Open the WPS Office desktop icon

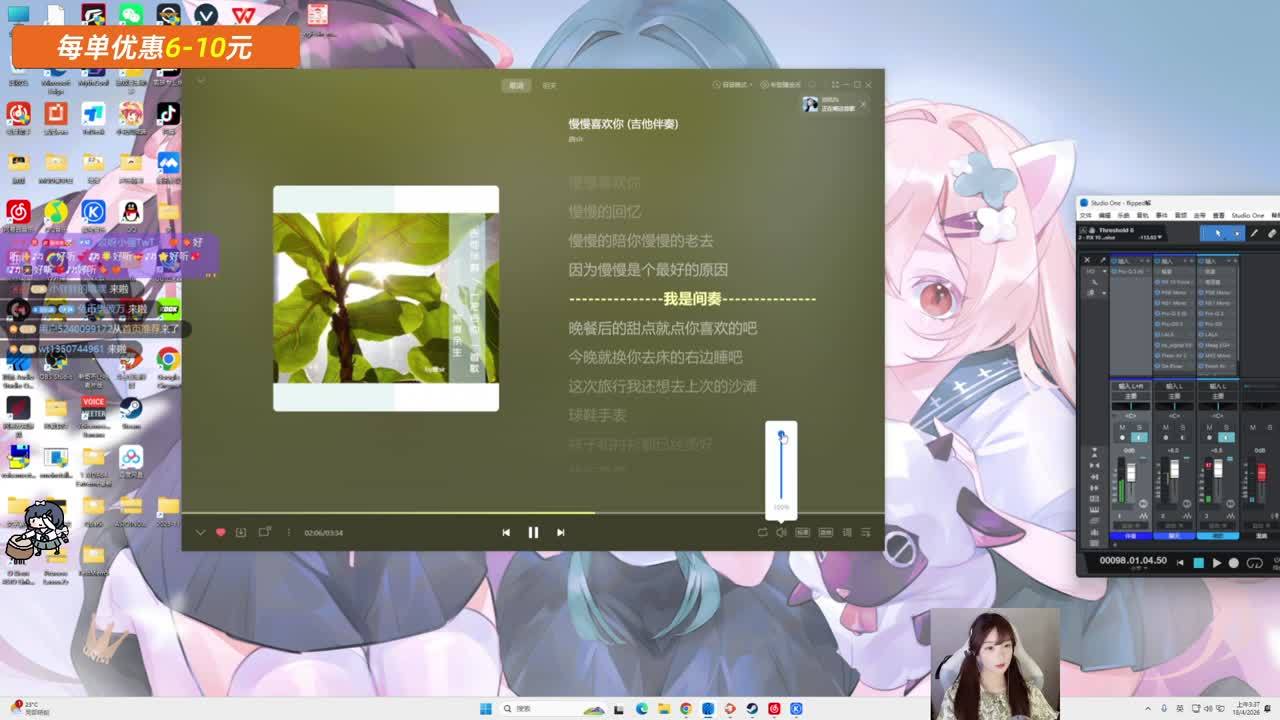[x=243, y=15]
